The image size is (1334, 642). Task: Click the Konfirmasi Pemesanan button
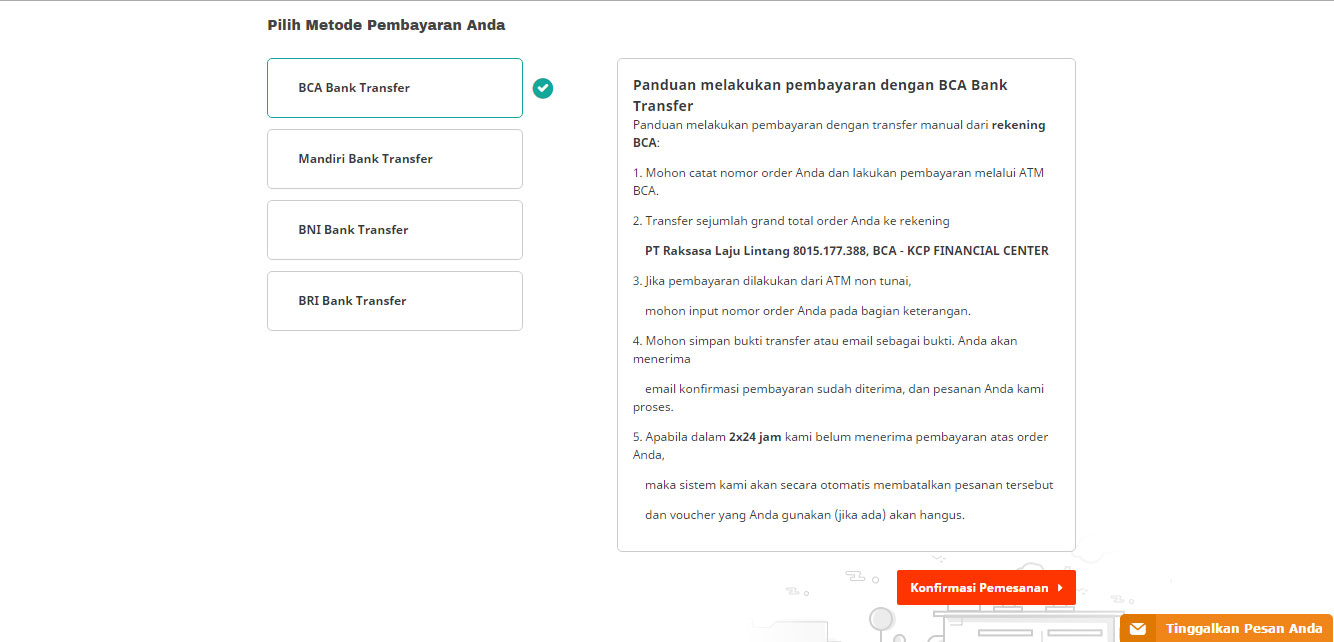point(986,587)
